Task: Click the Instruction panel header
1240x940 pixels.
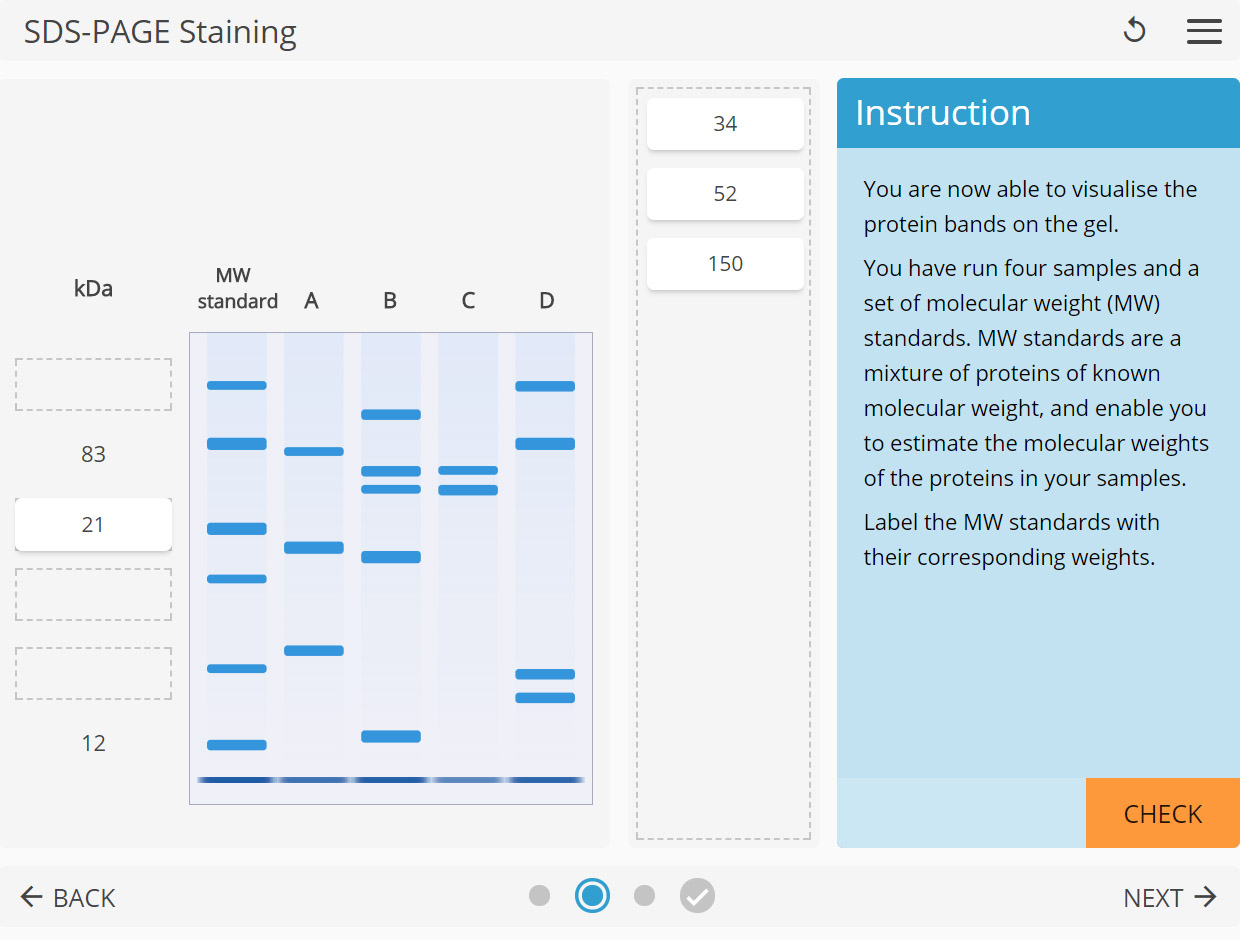Action: [941, 113]
